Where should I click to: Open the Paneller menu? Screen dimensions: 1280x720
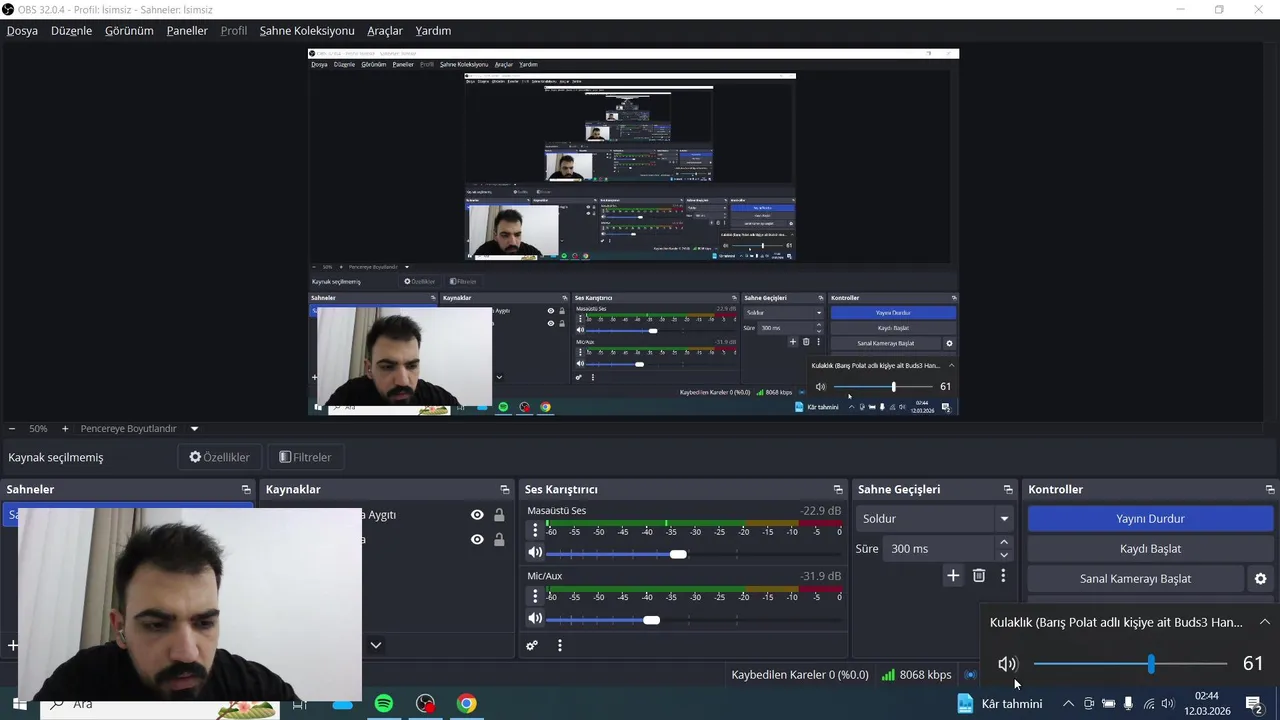tap(187, 31)
